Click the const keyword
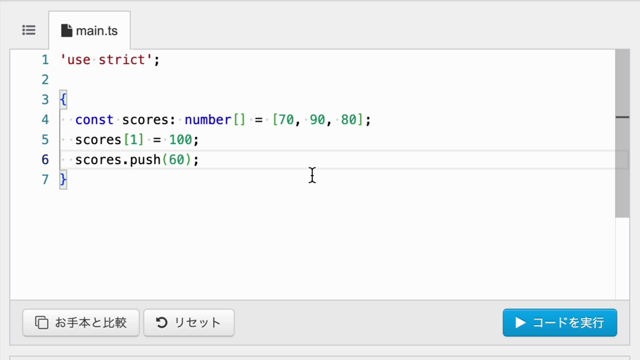 [94, 120]
